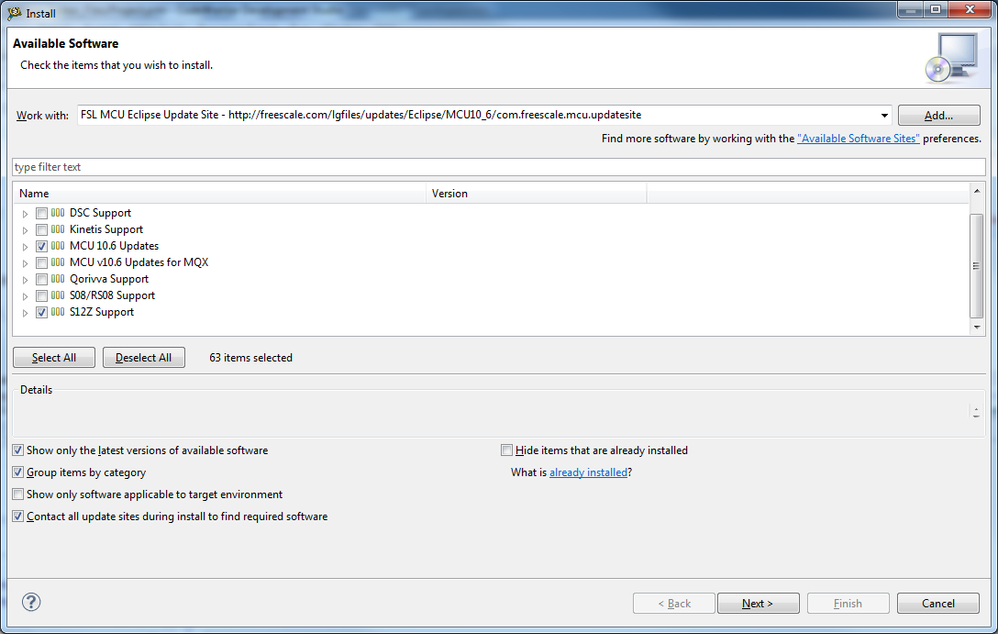Click the Details pane scroll stepper
The height and width of the screenshot is (634, 998).
point(976,412)
